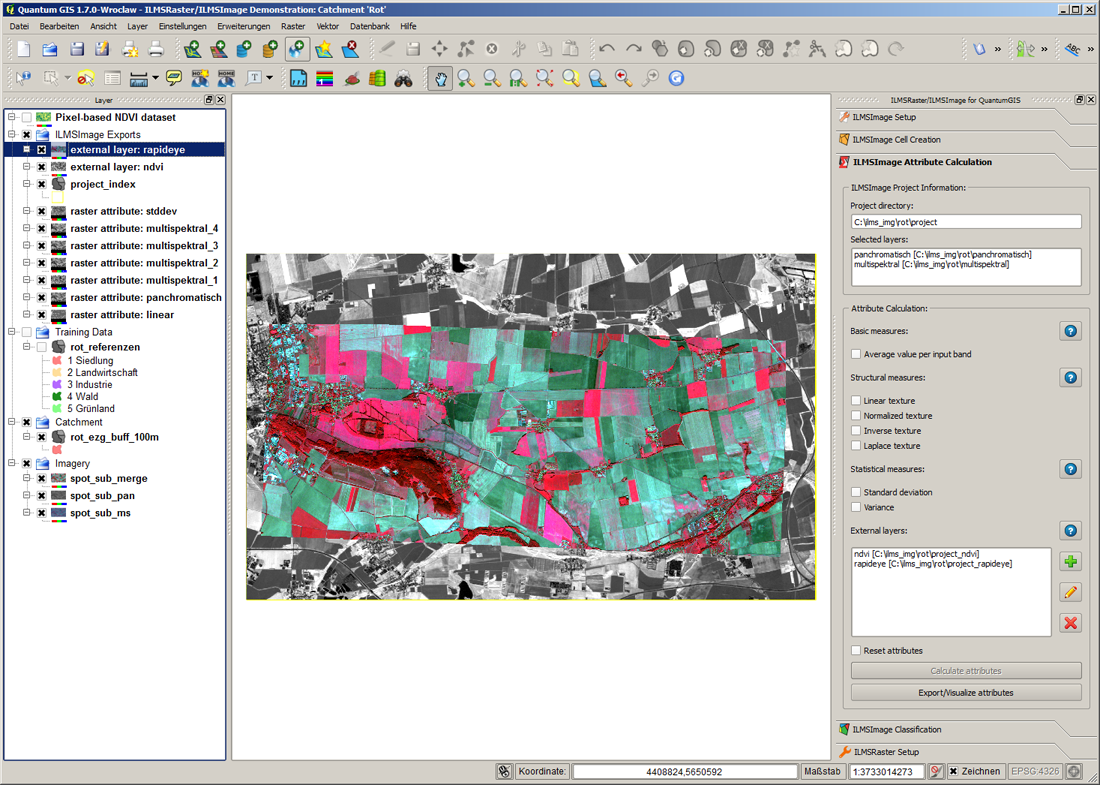
Task: Click the Export/Visualize attributes button
Action: pyautogui.click(x=965, y=693)
